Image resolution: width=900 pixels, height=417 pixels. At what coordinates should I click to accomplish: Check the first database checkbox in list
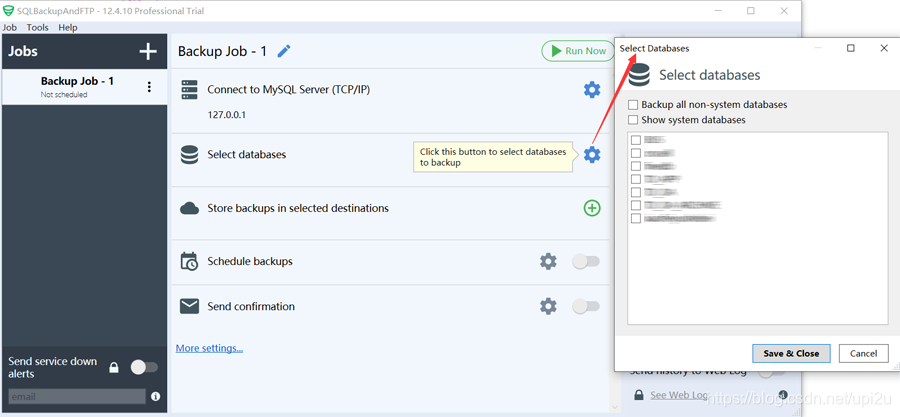[636, 140]
